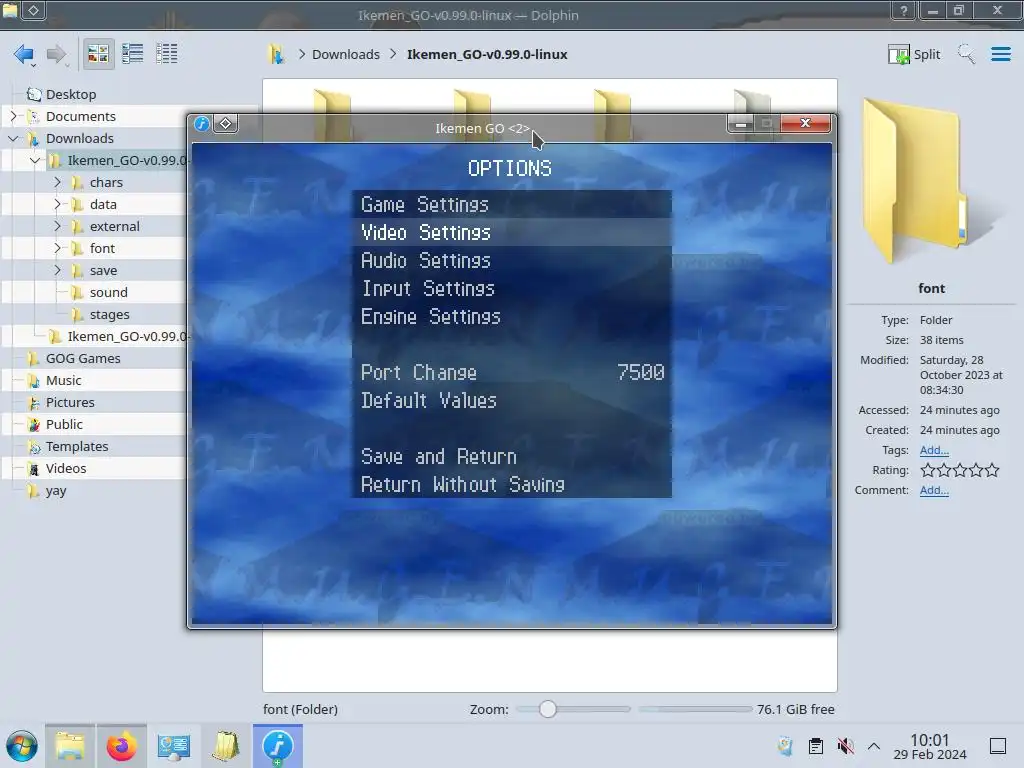Click the free disk space bar

point(695,709)
